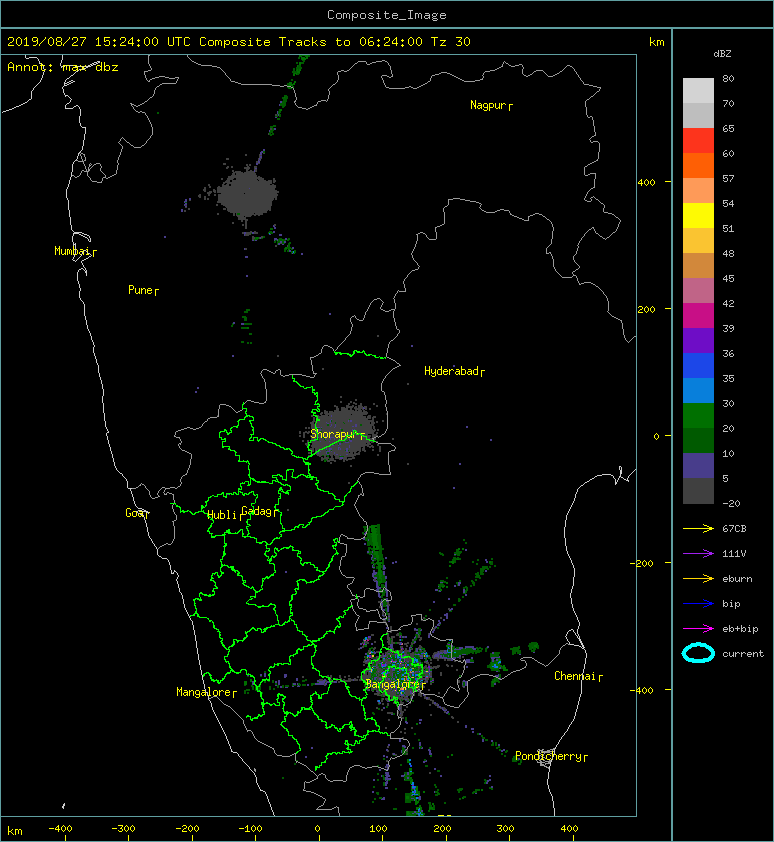Viewport: 774px width, 842px height.
Task: Click the 300 tick on bottom axis
Action: tap(505, 829)
